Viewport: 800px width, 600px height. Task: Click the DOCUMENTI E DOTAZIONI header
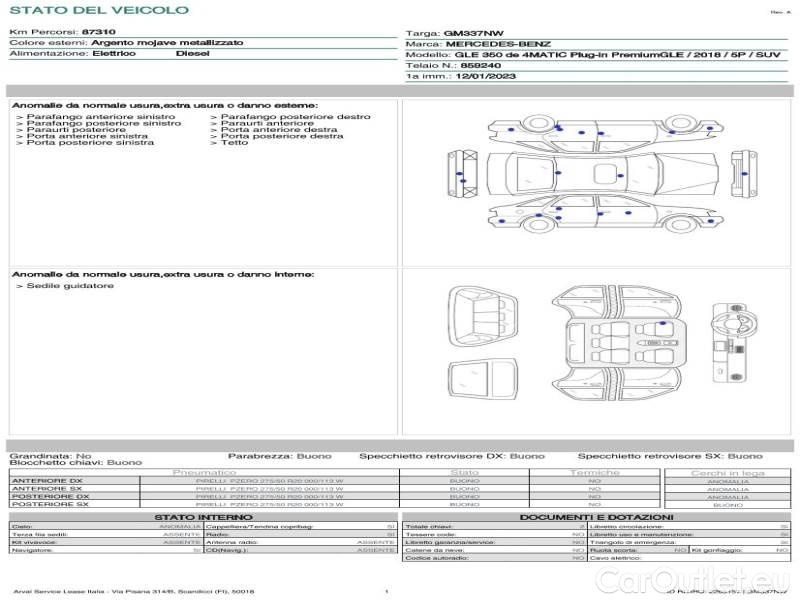click(x=596, y=517)
